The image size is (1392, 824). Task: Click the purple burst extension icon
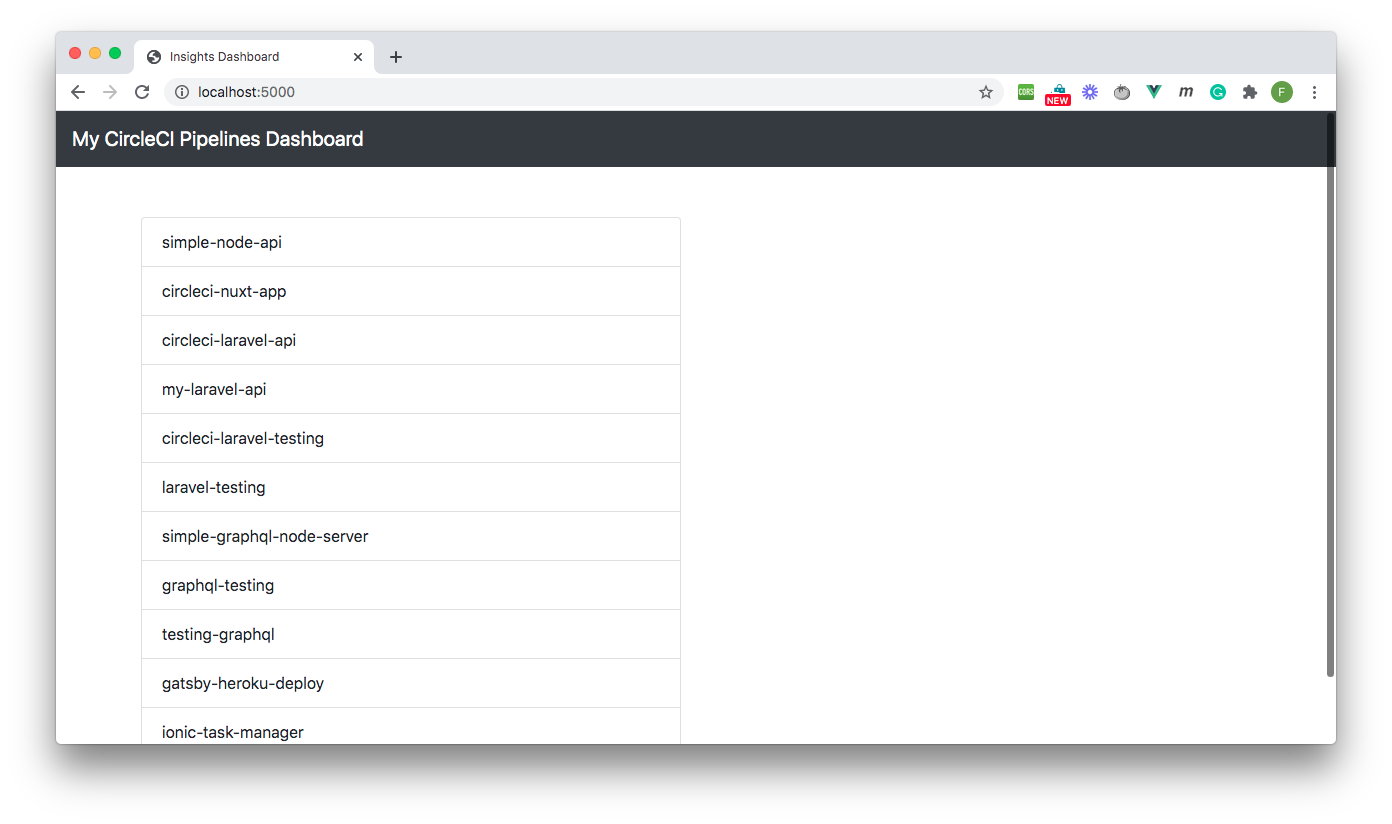tap(1089, 91)
